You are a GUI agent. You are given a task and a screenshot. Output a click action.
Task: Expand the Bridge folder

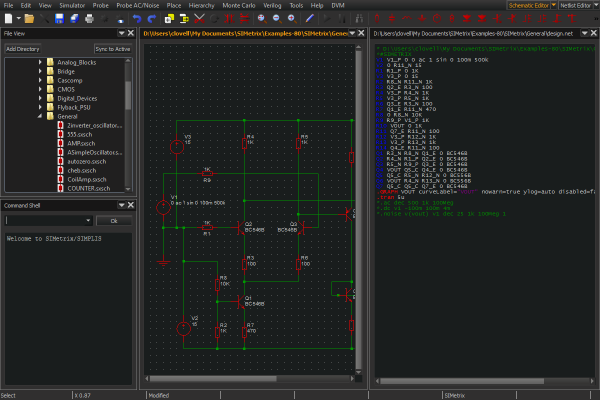[x=40, y=71]
